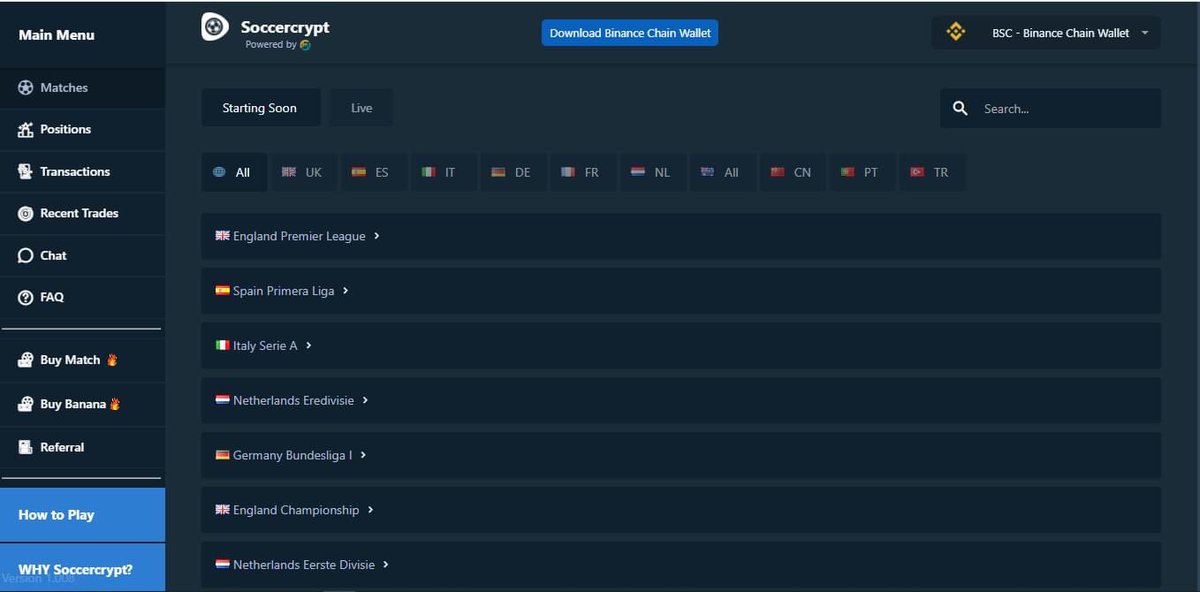This screenshot has width=1200, height=592.
Task: Click the Buy Match link
Action: click(82, 361)
